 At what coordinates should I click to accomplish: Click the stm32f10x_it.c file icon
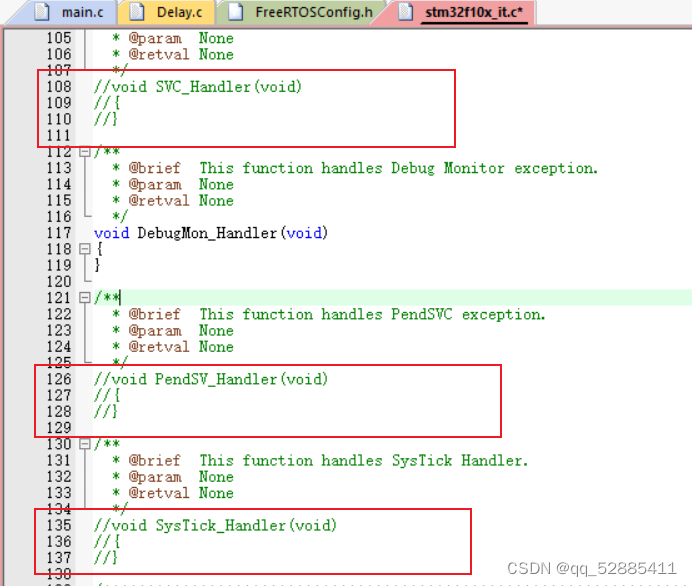[405, 12]
